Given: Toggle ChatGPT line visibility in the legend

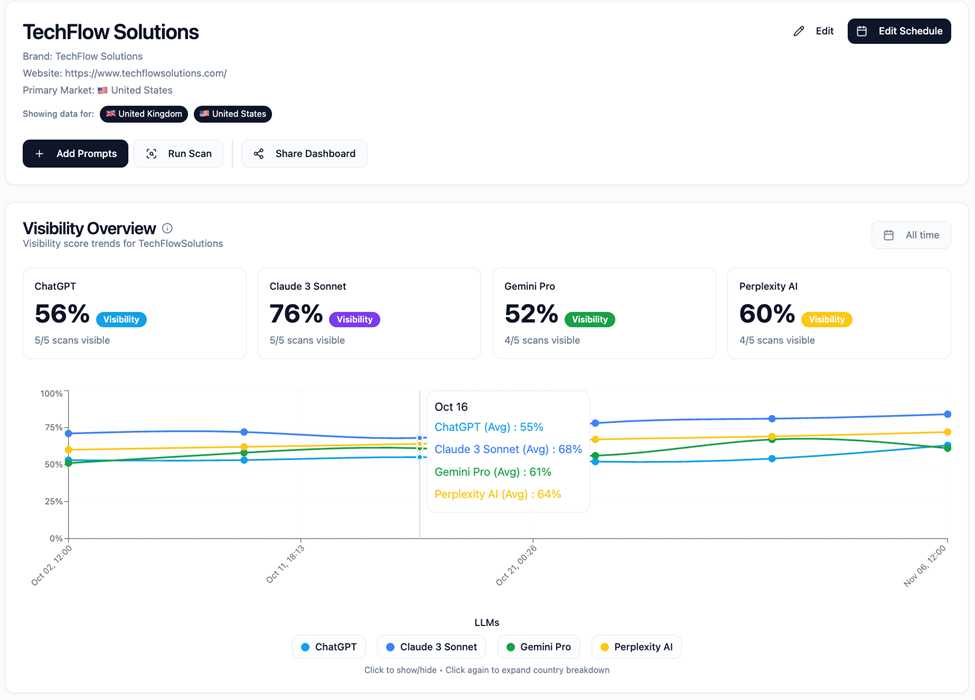Looking at the screenshot, I should coord(328,647).
